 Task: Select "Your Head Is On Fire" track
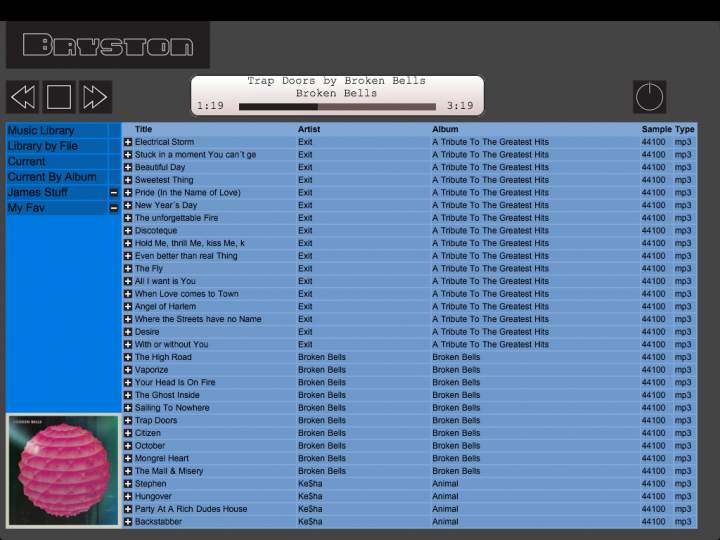[175, 382]
